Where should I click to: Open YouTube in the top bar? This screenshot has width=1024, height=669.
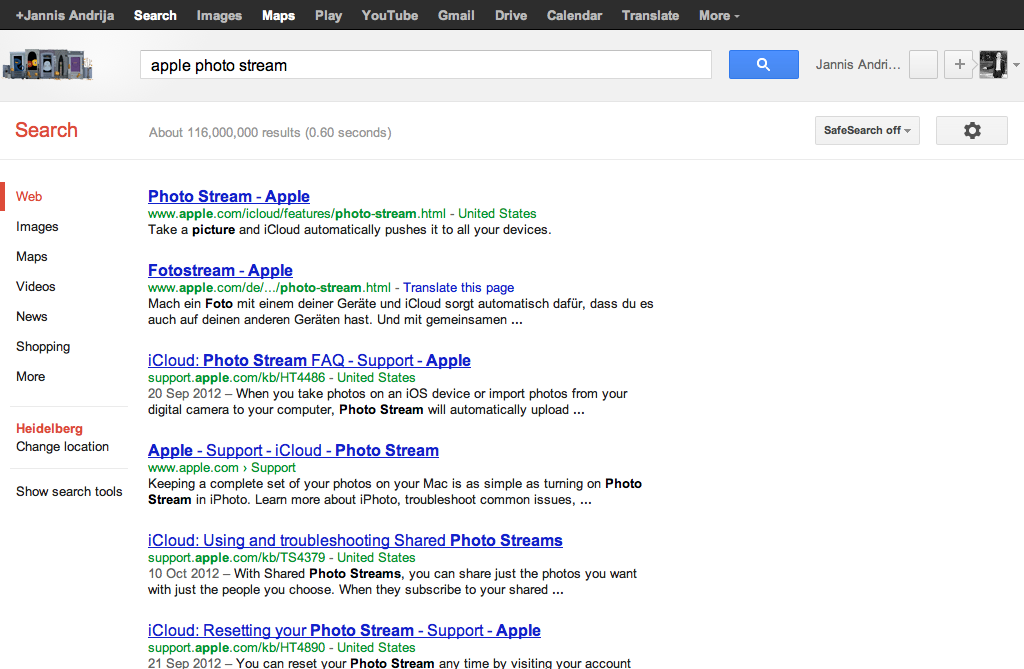click(390, 16)
